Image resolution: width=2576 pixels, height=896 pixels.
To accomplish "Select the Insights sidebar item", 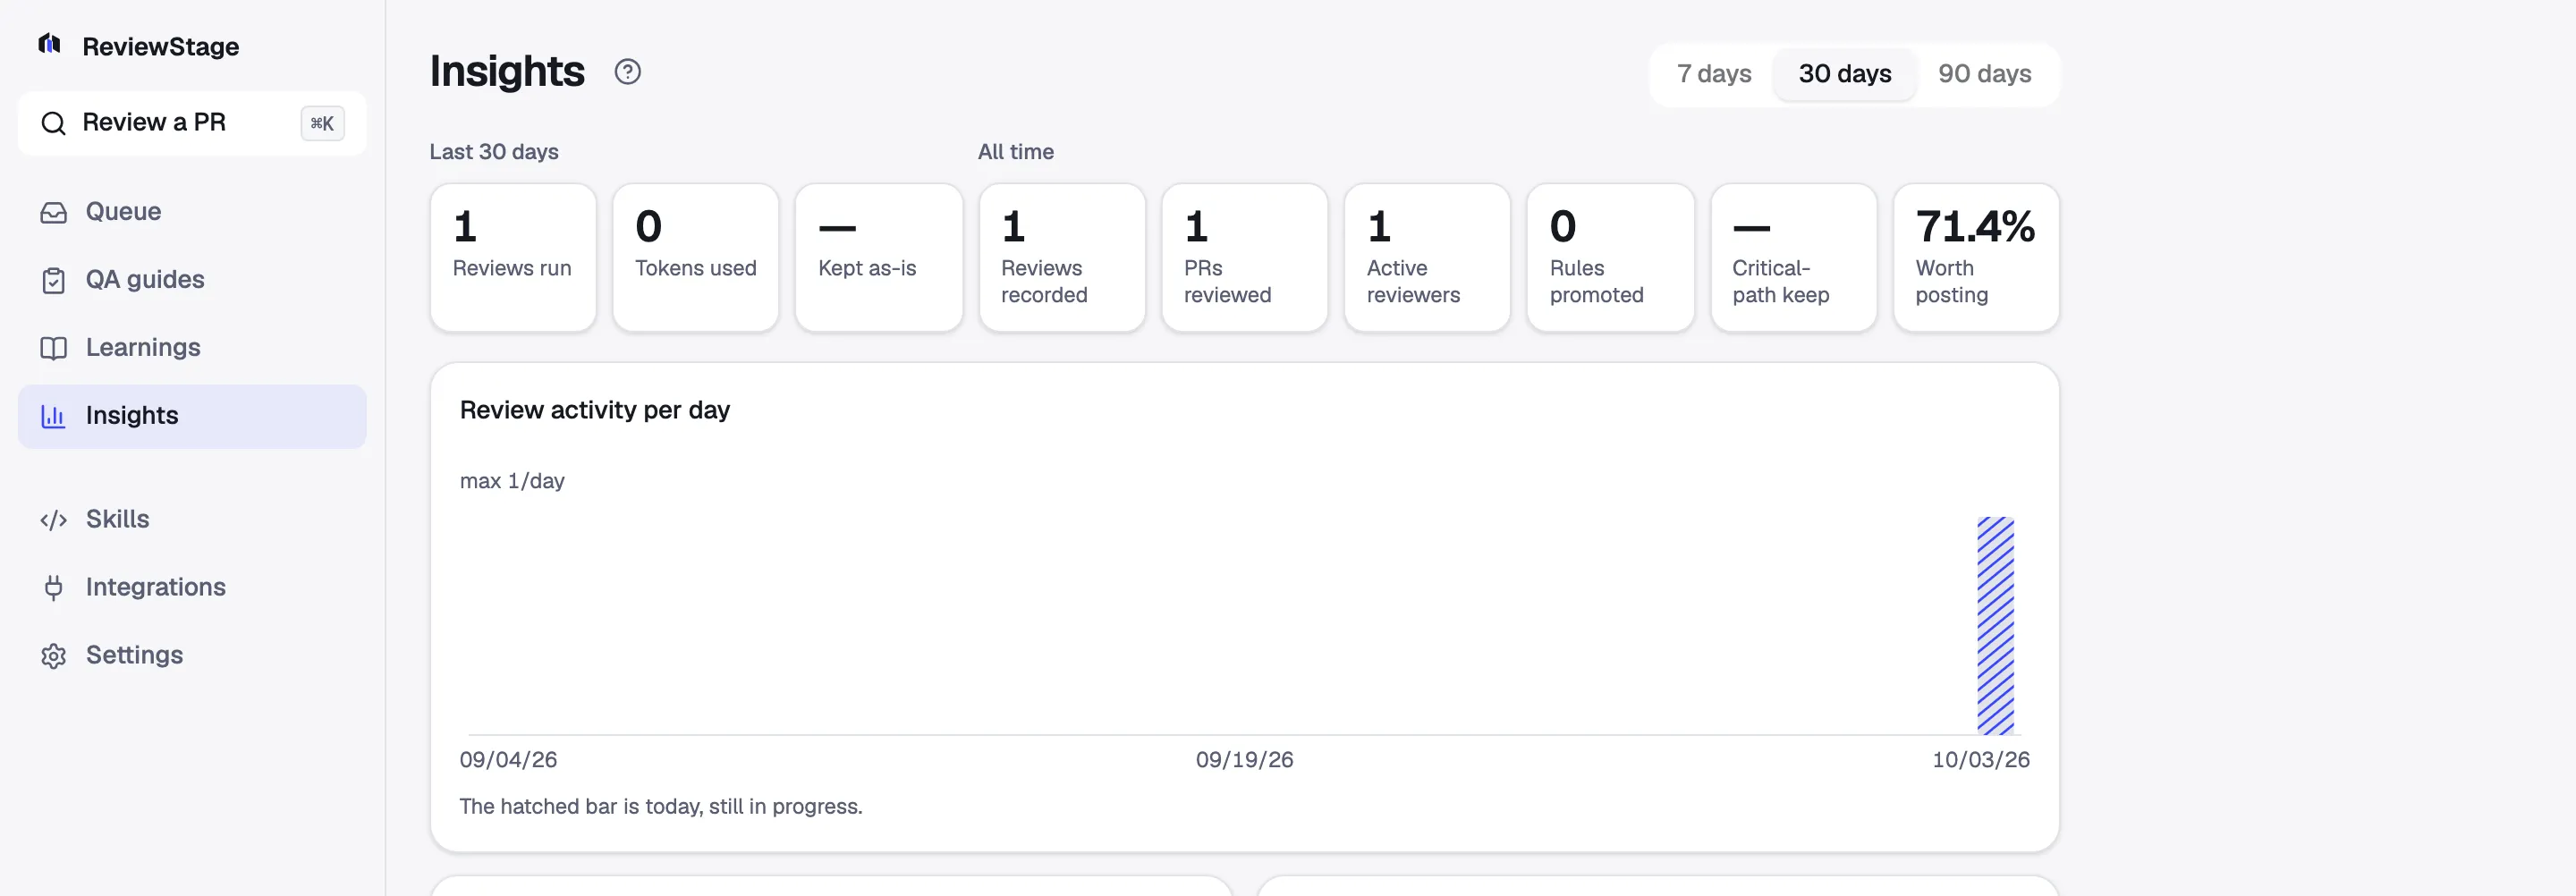I will (192, 416).
